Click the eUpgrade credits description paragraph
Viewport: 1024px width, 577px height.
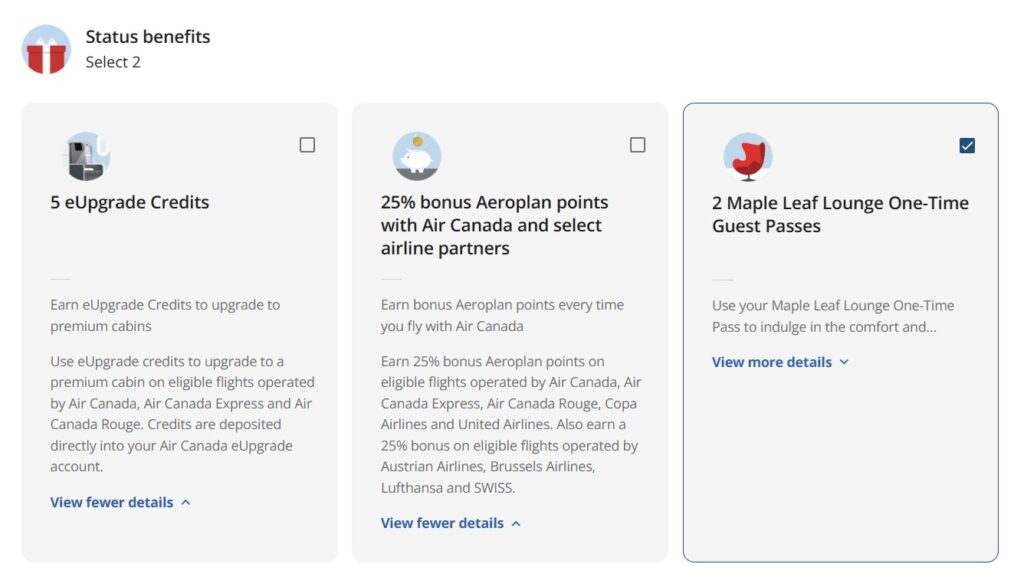pyautogui.click(x=182, y=414)
